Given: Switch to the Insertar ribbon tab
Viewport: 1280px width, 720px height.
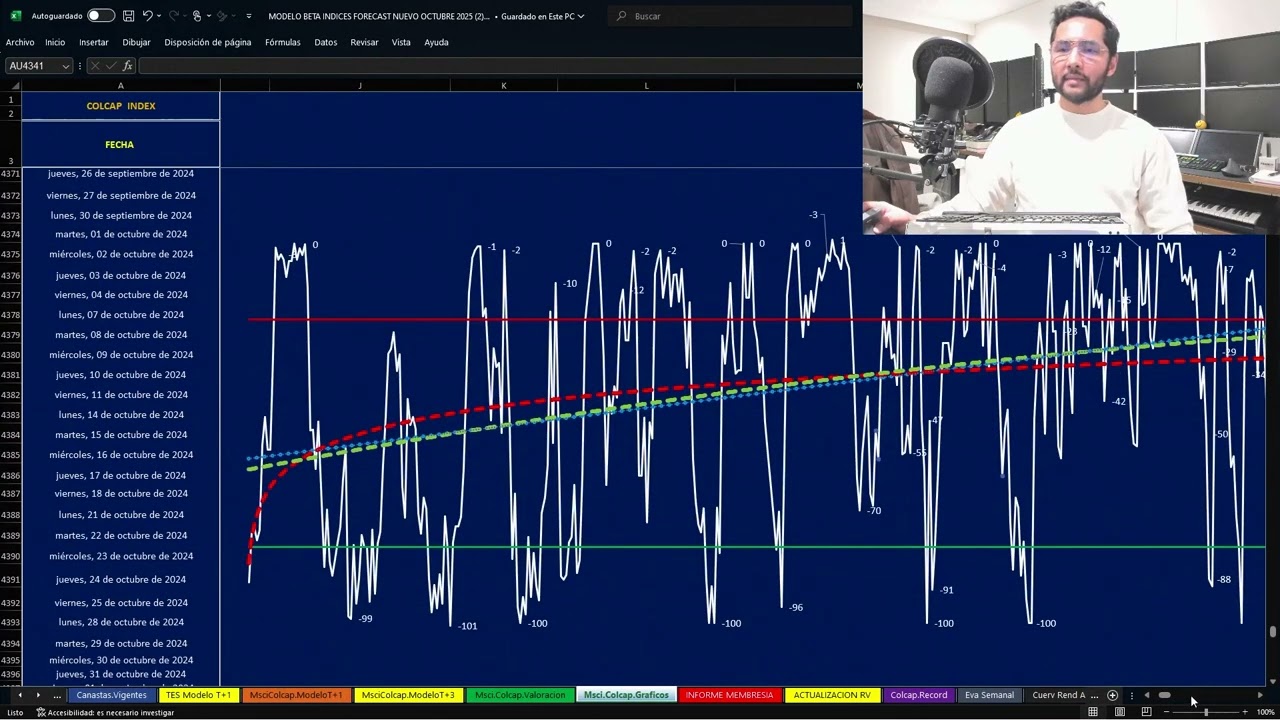Looking at the screenshot, I should pos(94,42).
